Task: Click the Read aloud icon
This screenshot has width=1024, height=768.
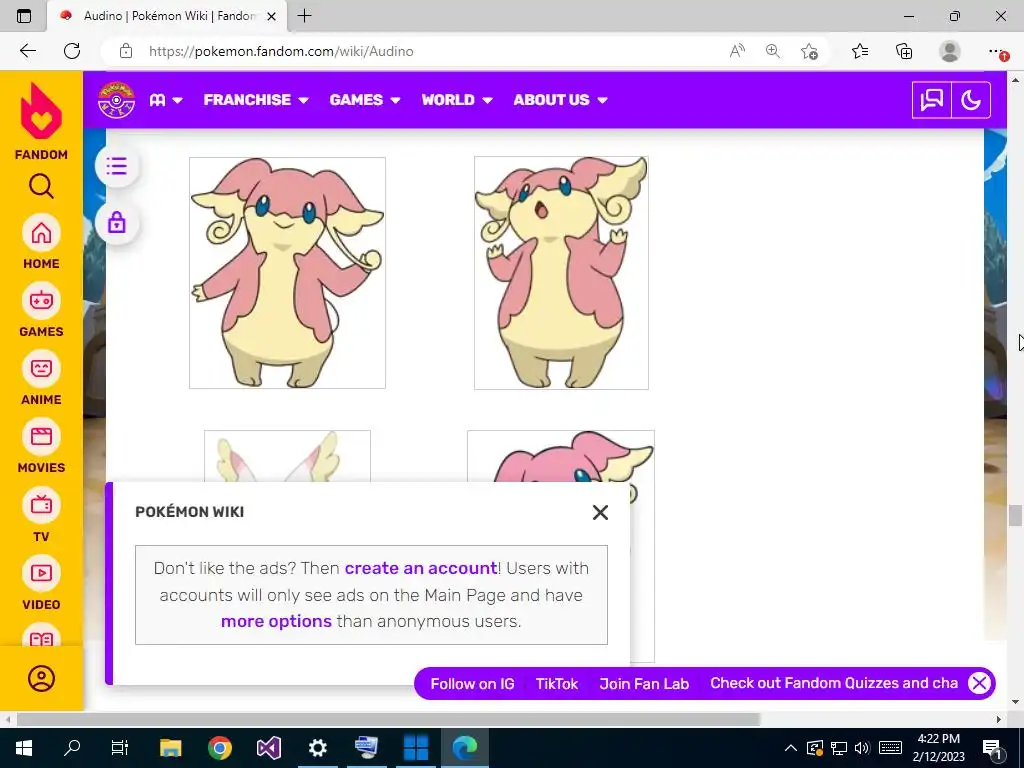Action: [737, 51]
